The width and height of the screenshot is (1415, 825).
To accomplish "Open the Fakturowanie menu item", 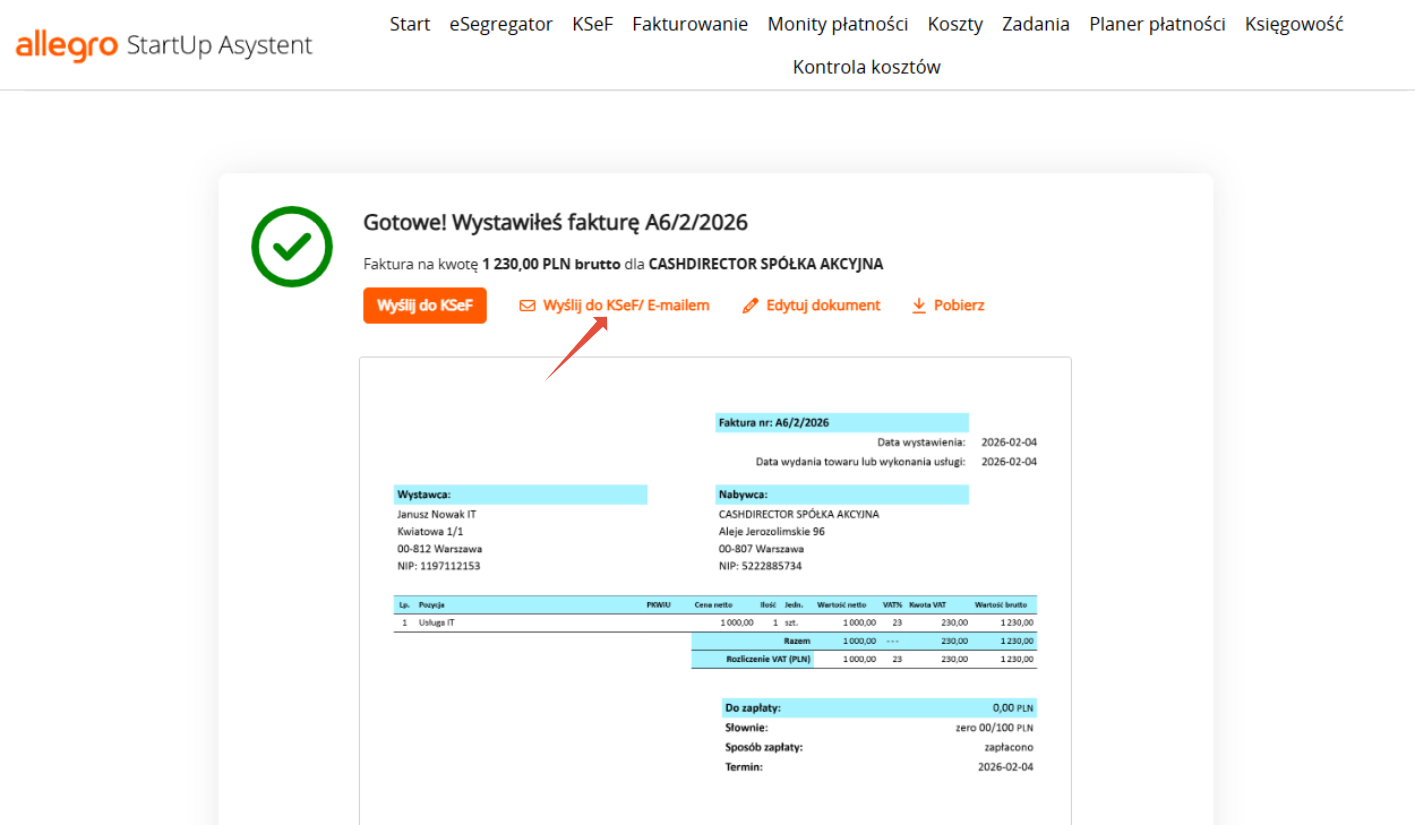I will (690, 24).
